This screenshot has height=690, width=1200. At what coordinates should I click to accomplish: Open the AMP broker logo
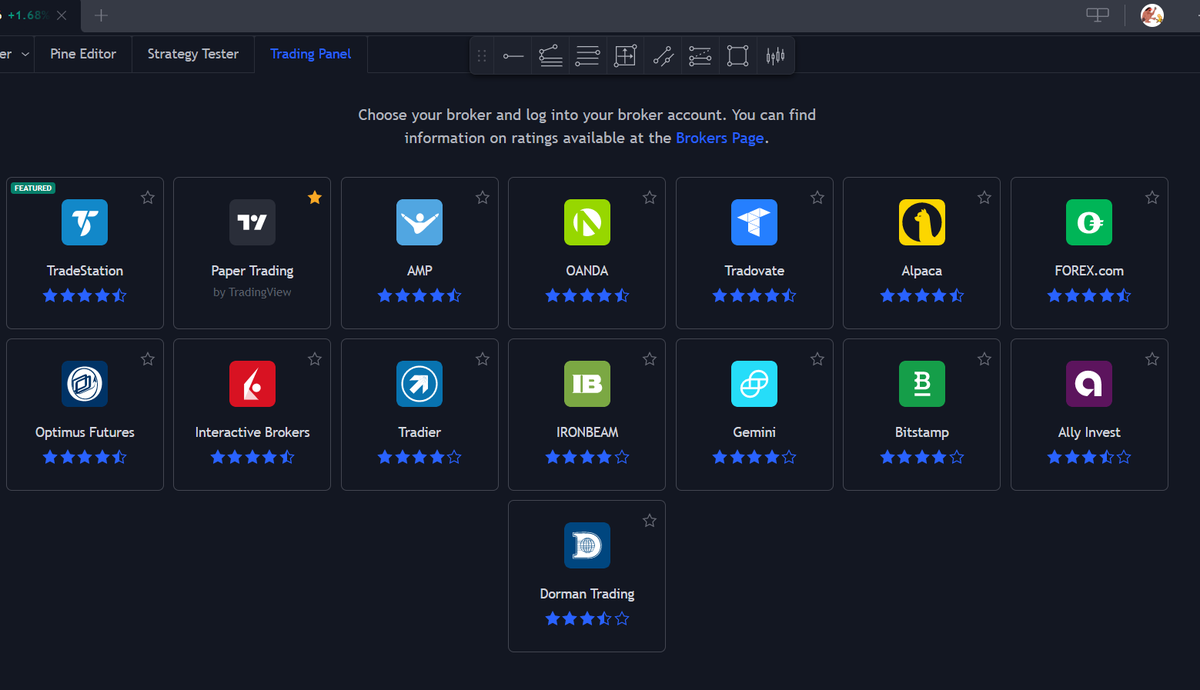(x=419, y=222)
